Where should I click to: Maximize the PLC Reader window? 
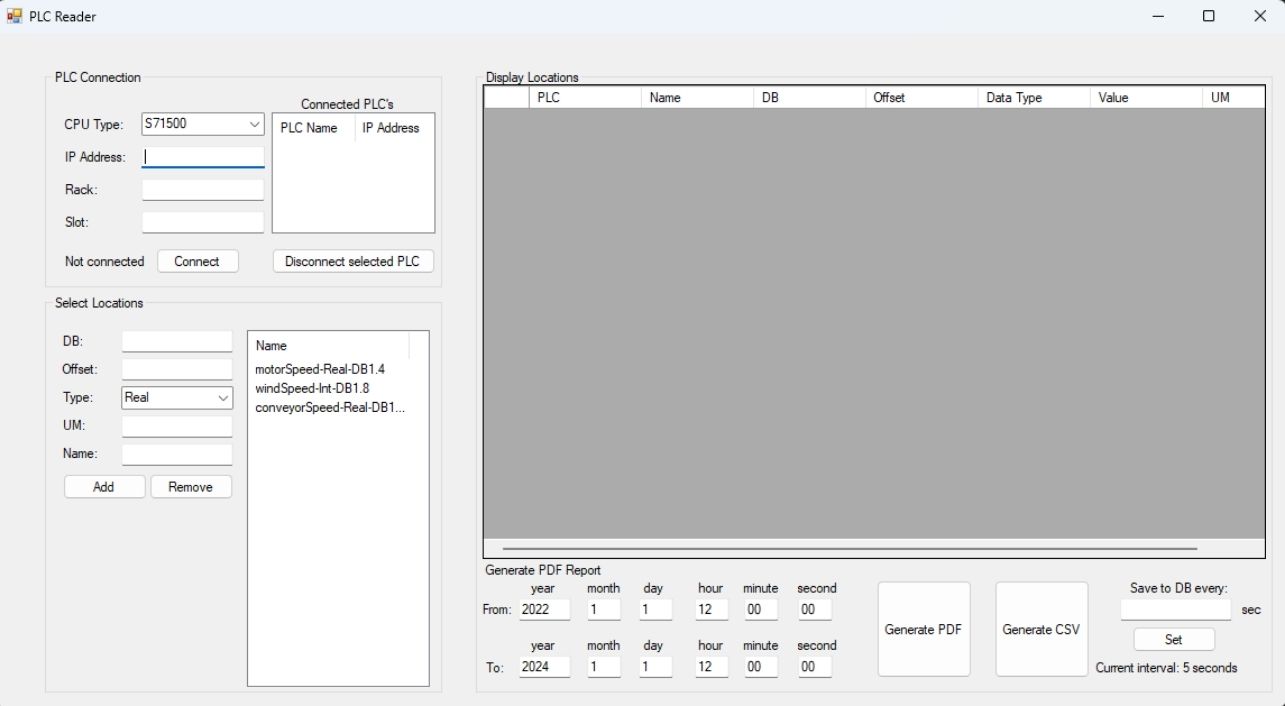point(1209,16)
